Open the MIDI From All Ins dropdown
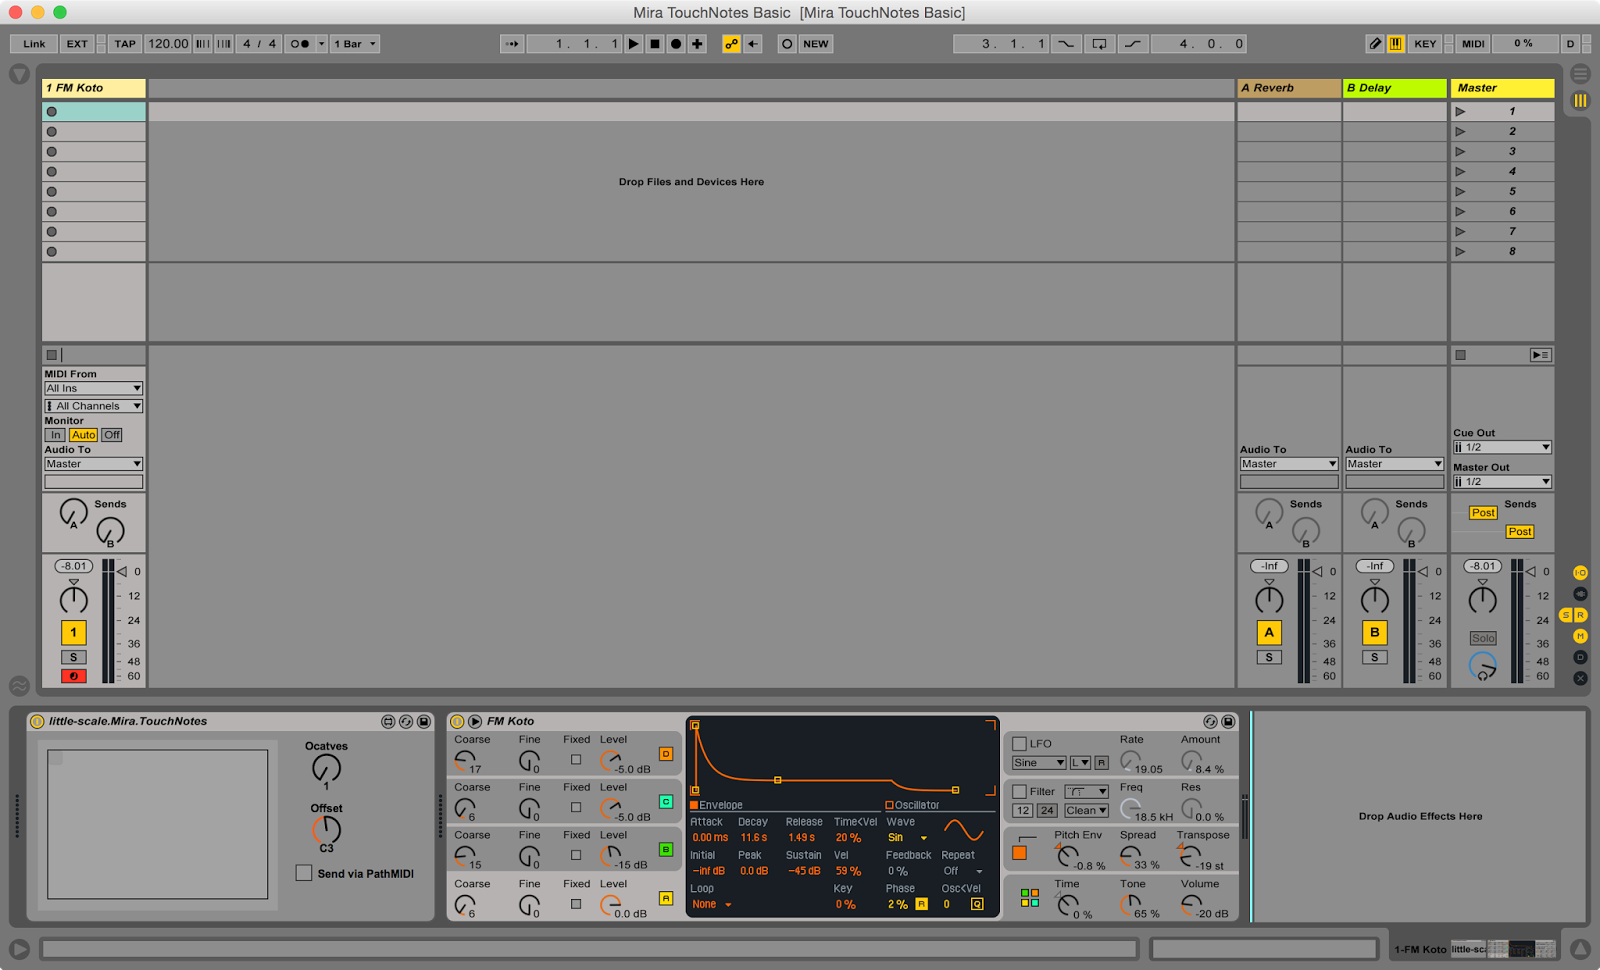 [93, 388]
